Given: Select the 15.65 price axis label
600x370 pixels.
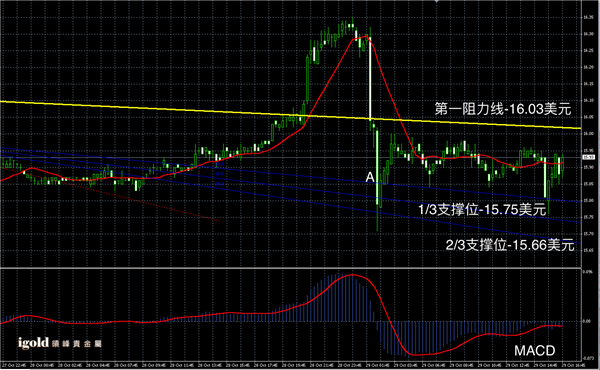Looking at the screenshot, I should [588, 250].
